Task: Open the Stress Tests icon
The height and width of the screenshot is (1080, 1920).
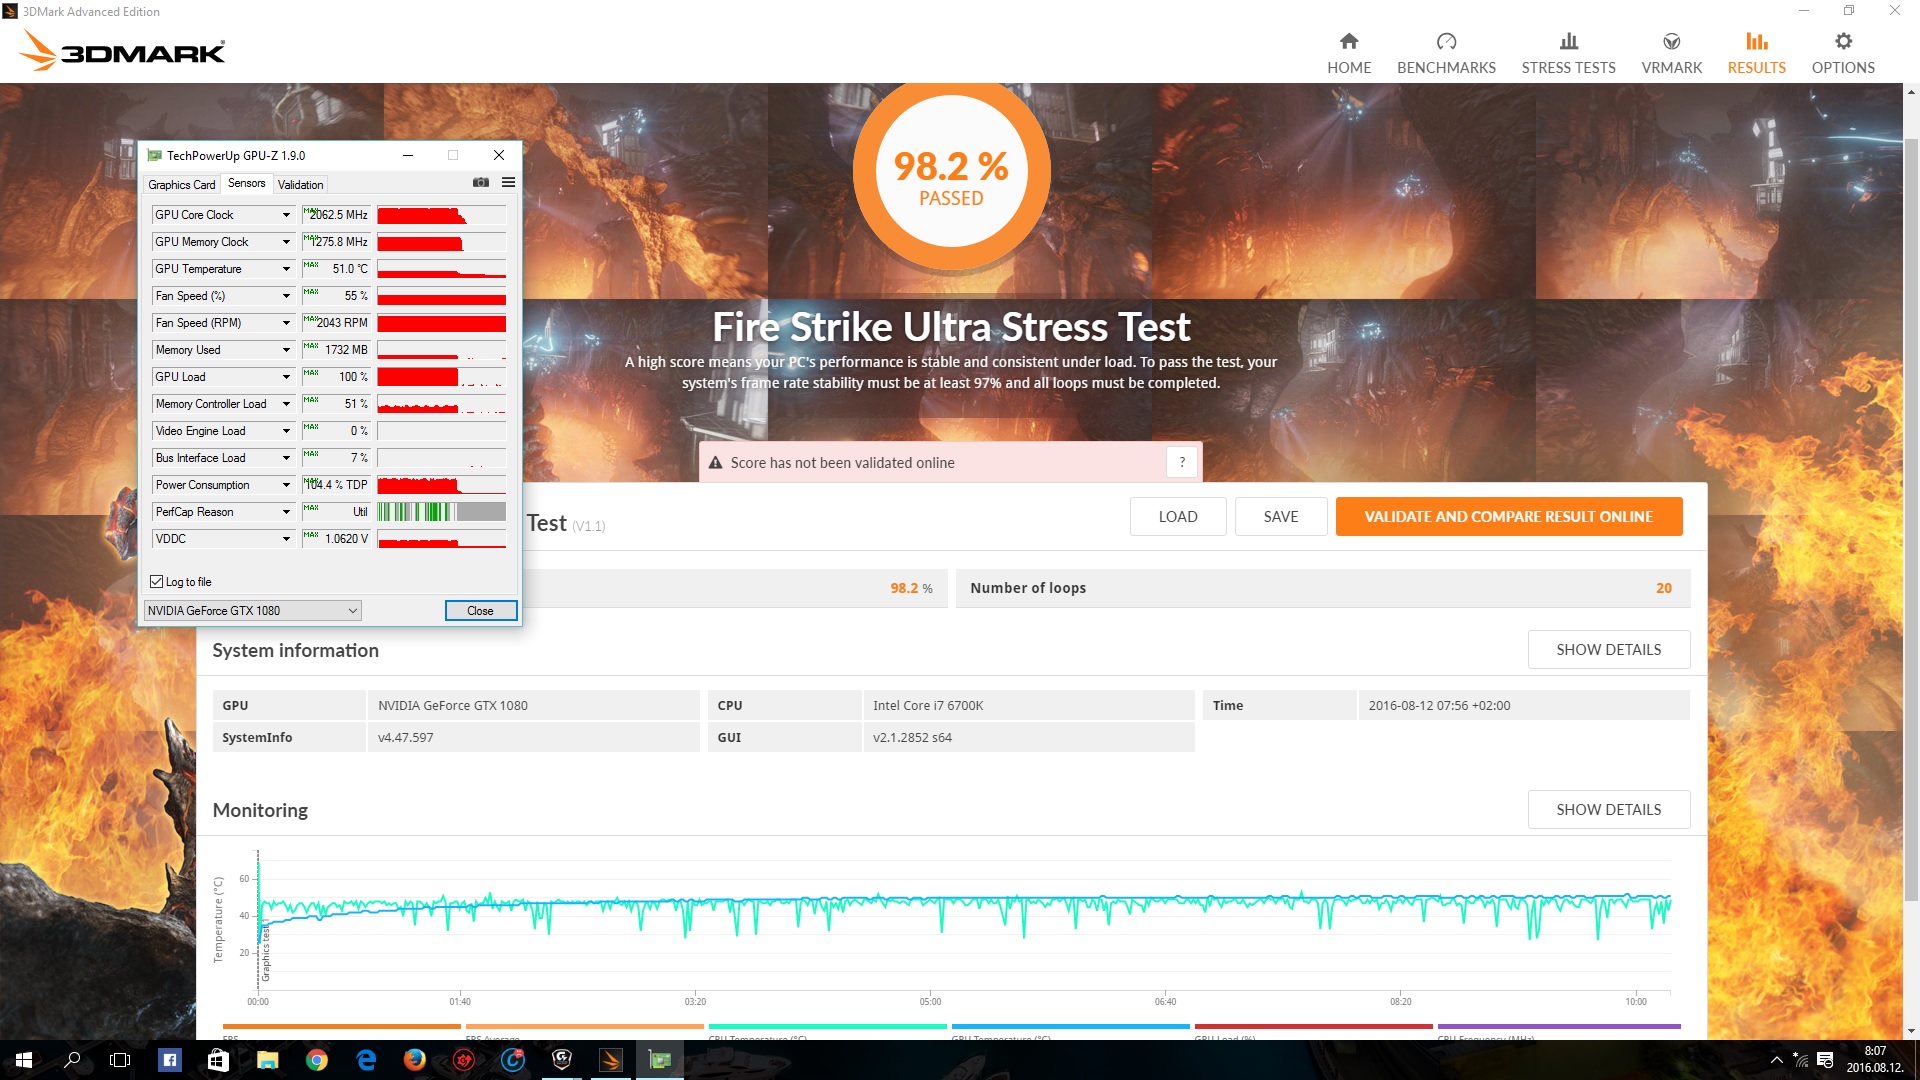Action: (1568, 42)
